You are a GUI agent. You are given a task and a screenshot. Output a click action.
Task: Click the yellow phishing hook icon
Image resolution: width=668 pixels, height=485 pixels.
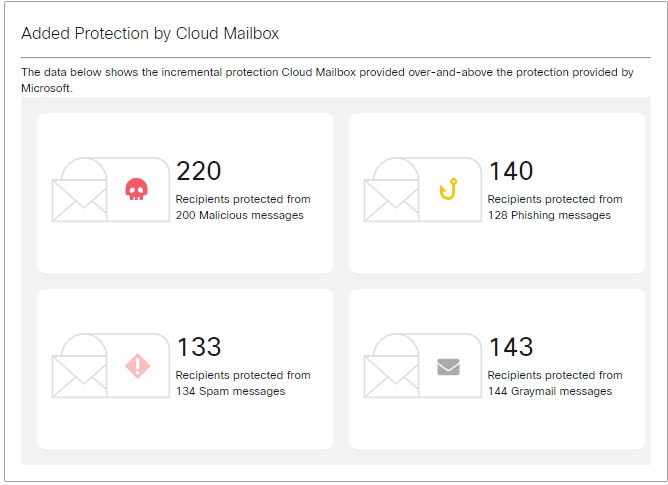click(x=448, y=189)
